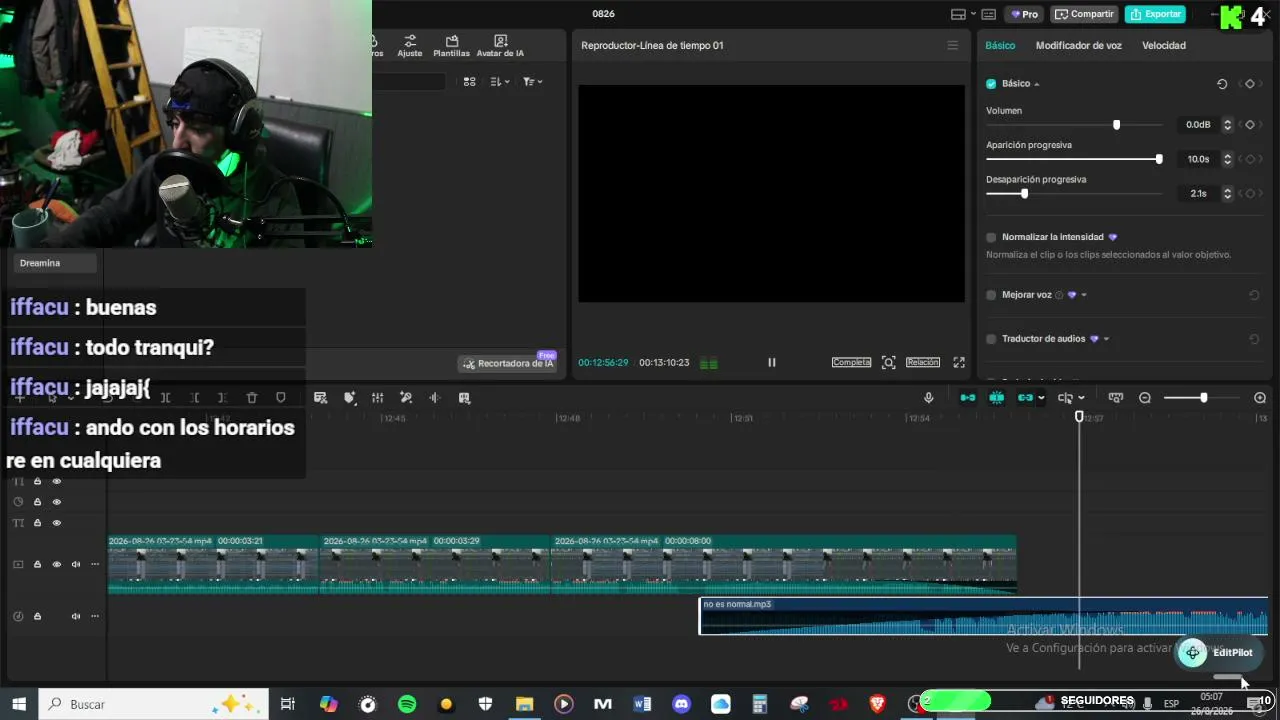Add keyframe for Volumen
The width and height of the screenshot is (1280, 720).
click(1250, 125)
